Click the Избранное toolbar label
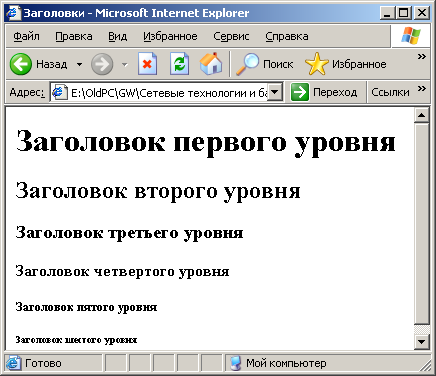The width and height of the screenshot is (436, 376). (x=359, y=64)
